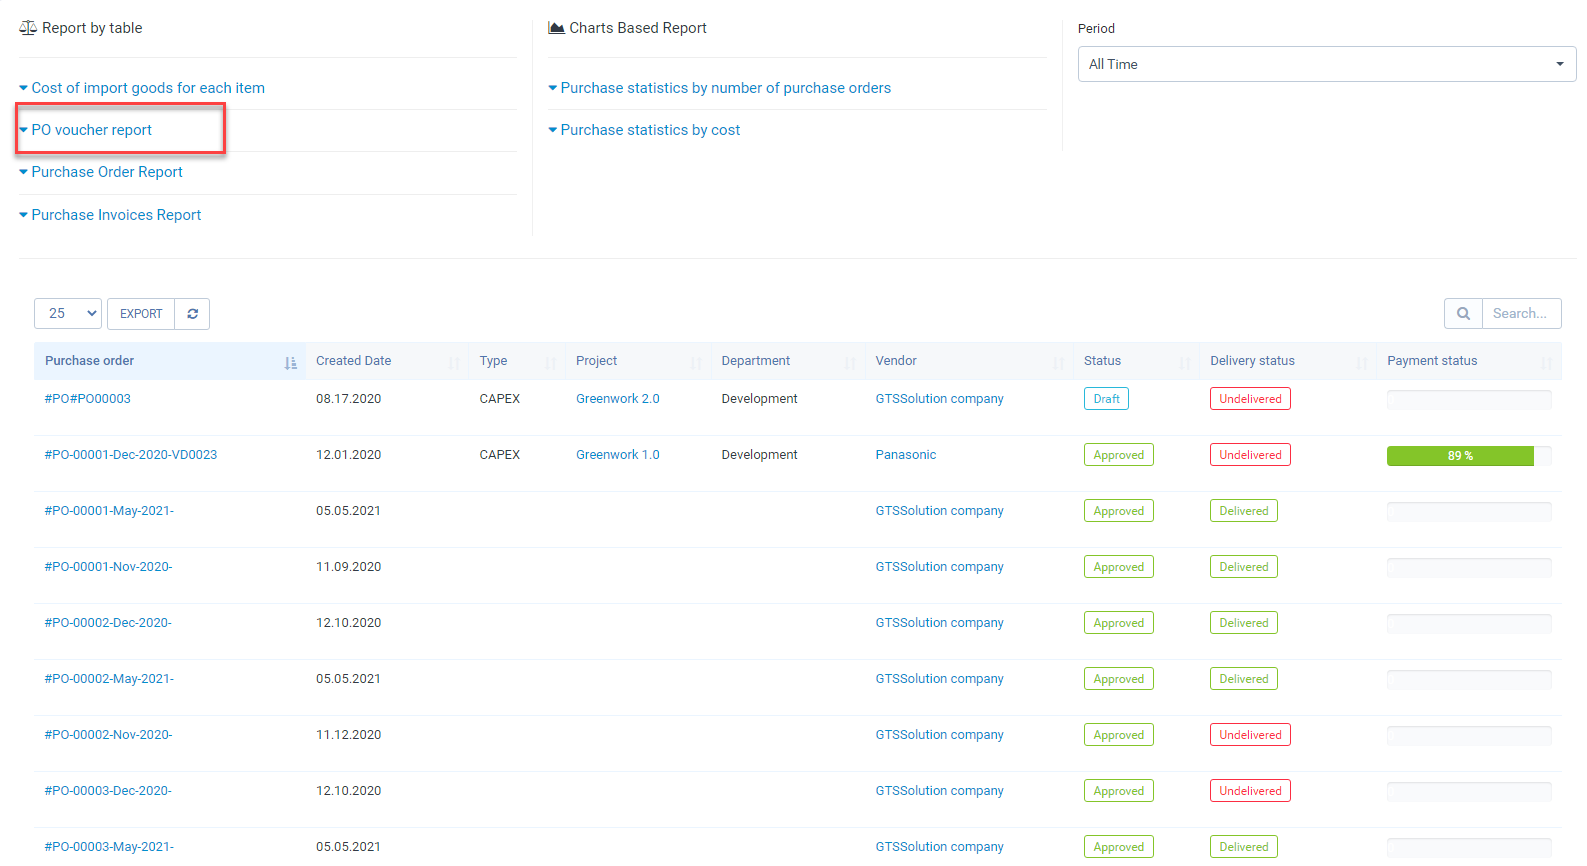This screenshot has height=866, width=1587.
Task: Open the Period All Time dropdown
Action: (x=1326, y=64)
